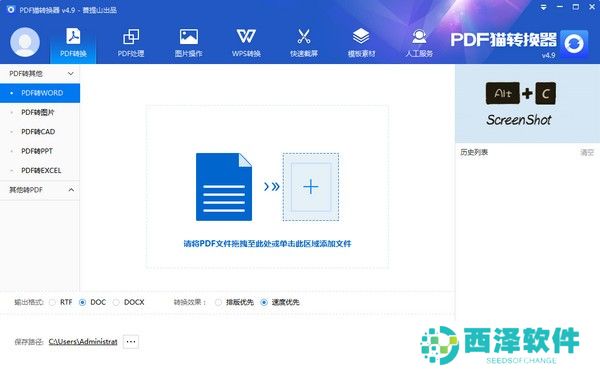
Task: Click the C:\Users\Administrat save path
Action: coord(83,342)
